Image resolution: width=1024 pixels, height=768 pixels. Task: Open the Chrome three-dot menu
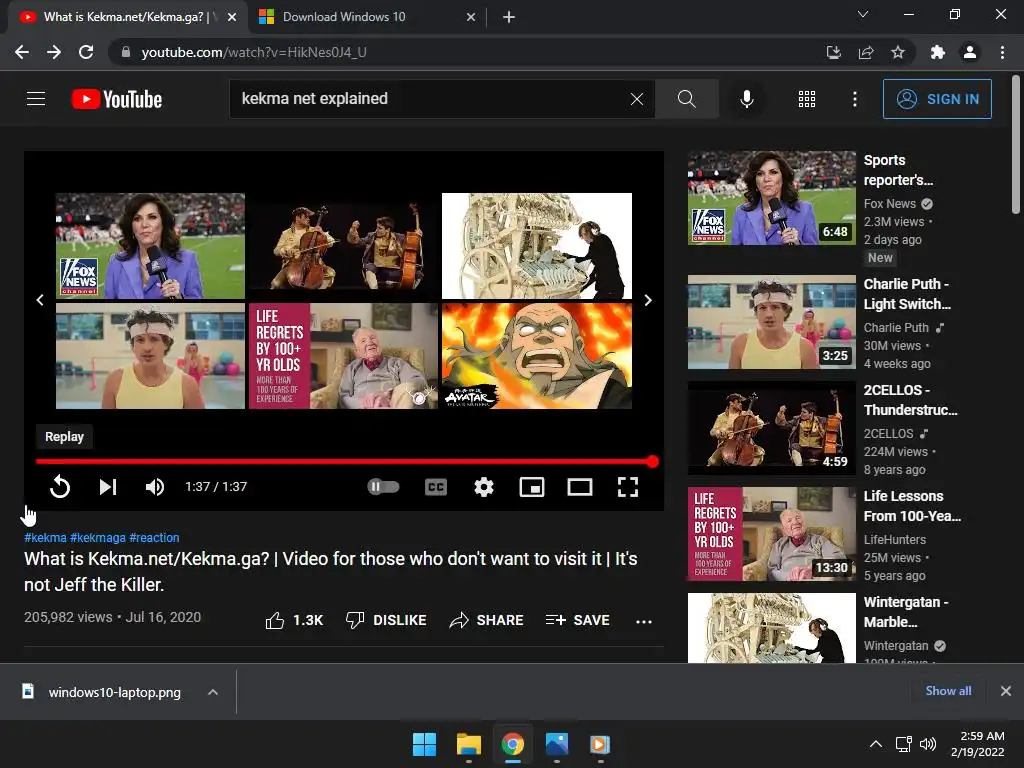(1002, 52)
